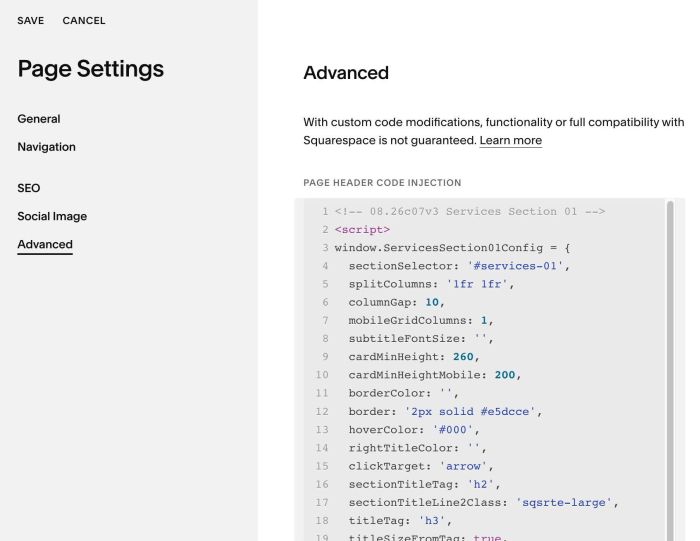
Task: Follow the Learn more link
Action: point(511,140)
